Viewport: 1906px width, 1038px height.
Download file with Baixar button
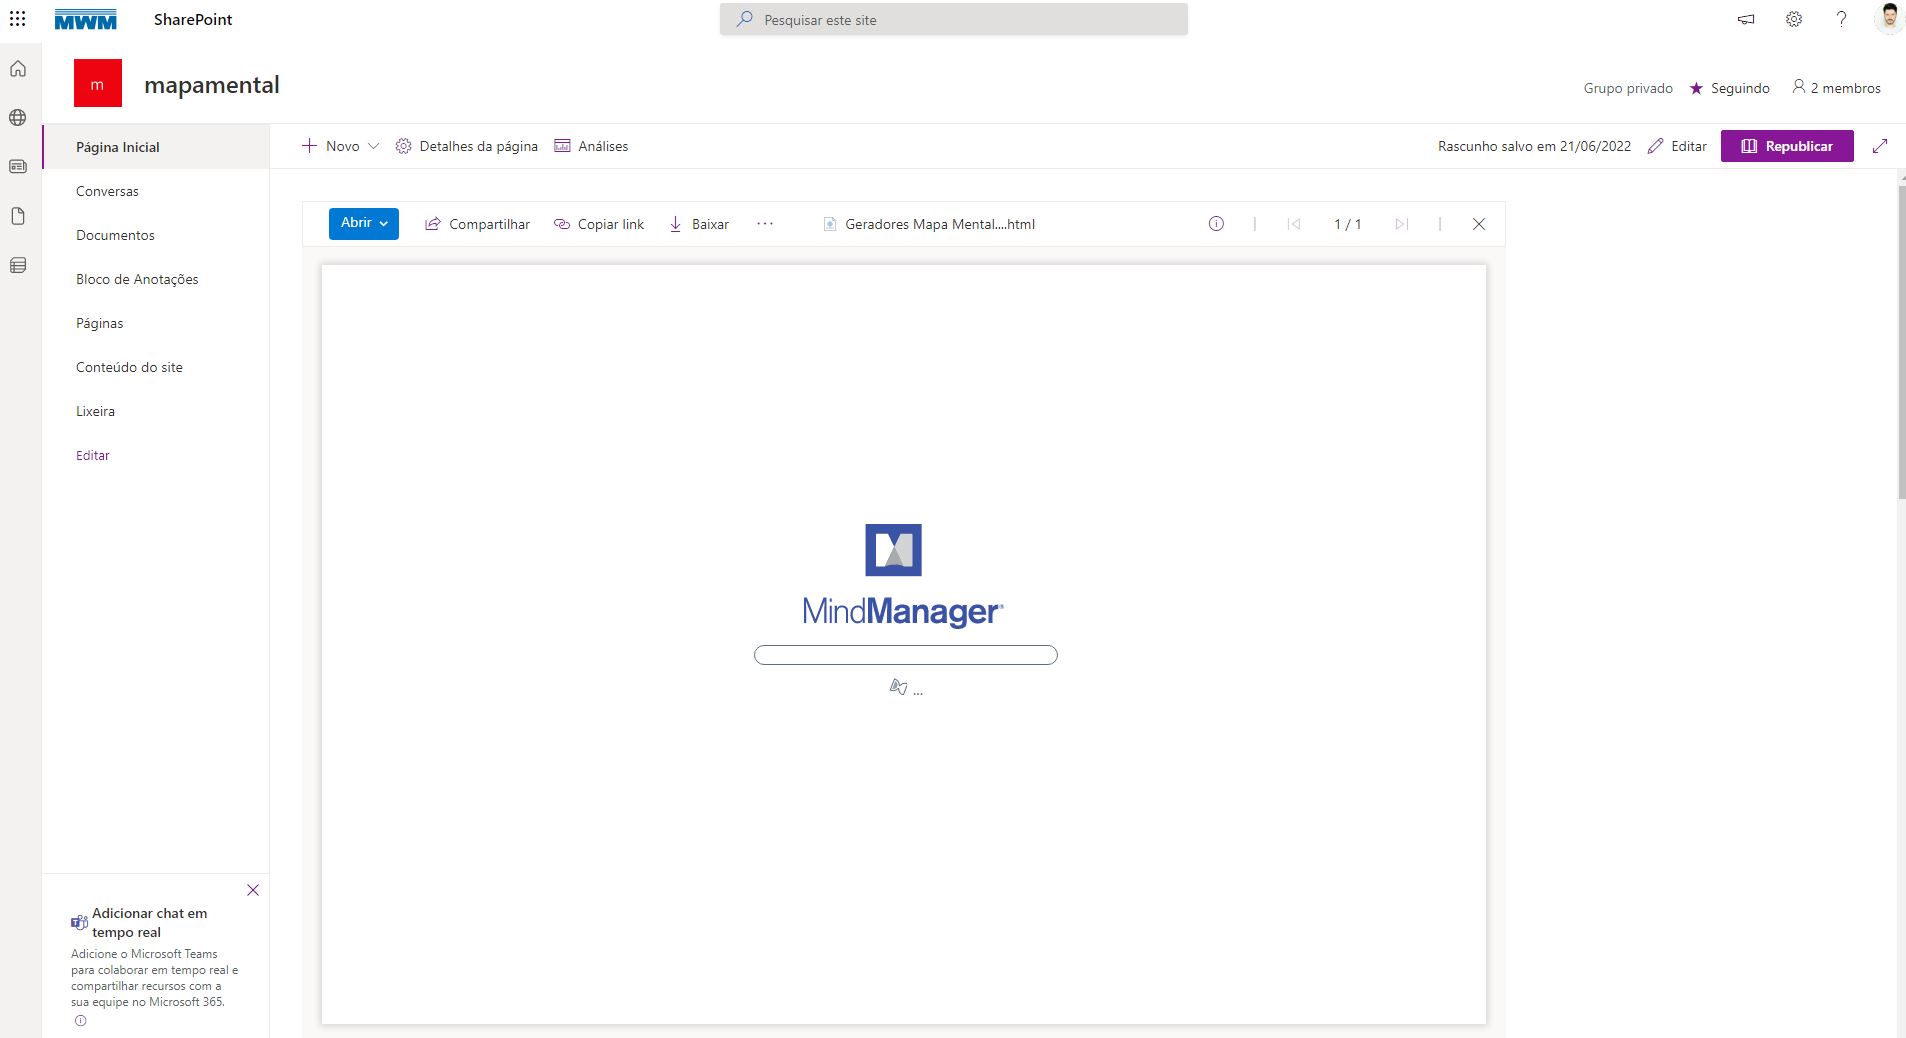[699, 224]
